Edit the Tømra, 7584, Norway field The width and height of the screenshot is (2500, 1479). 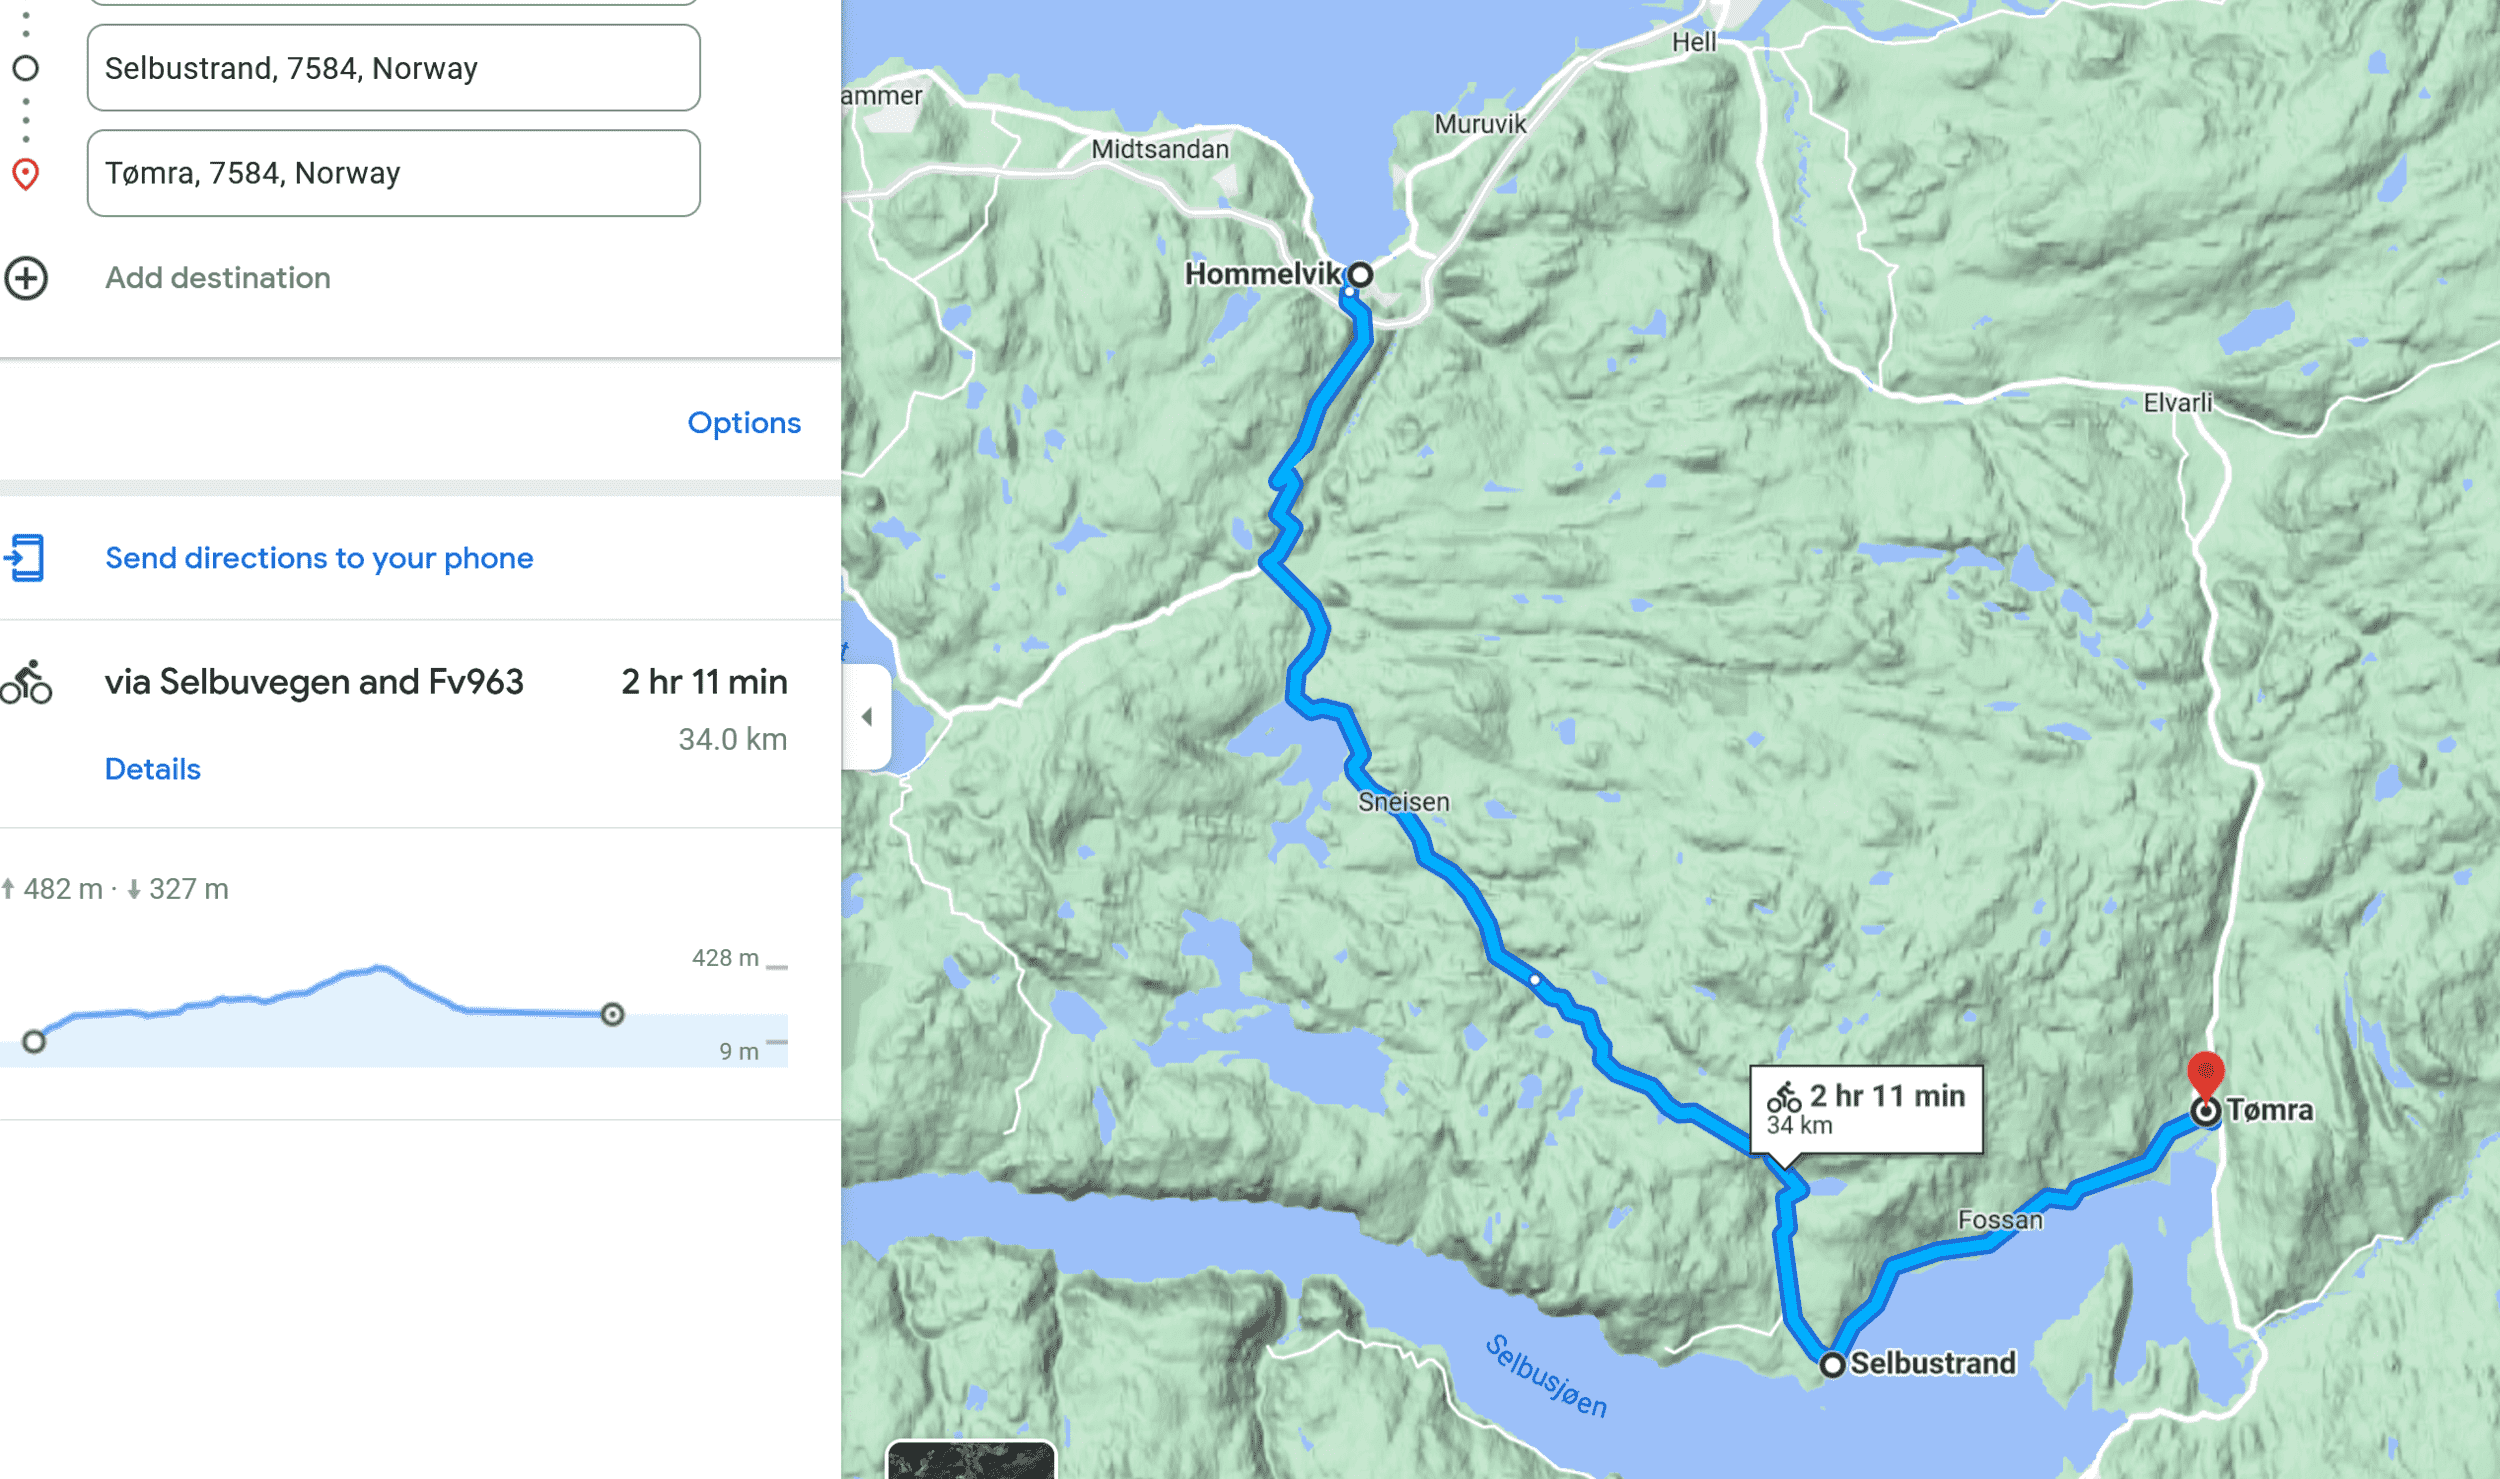[393, 173]
